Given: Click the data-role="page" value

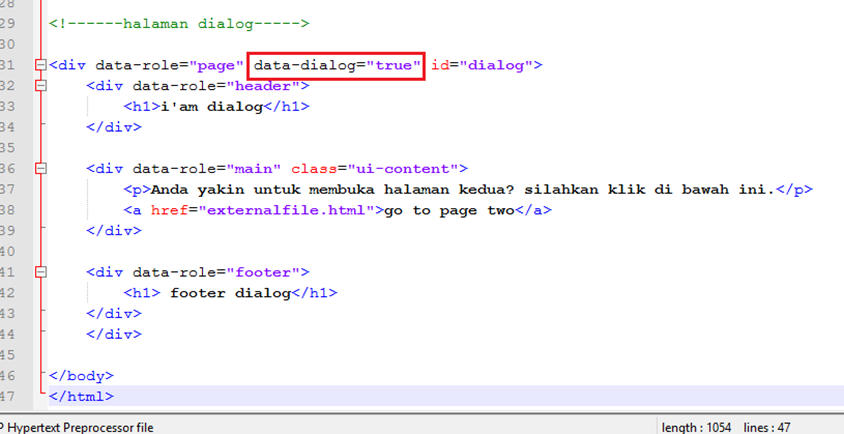Looking at the screenshot, I should [x=216, y=66].
